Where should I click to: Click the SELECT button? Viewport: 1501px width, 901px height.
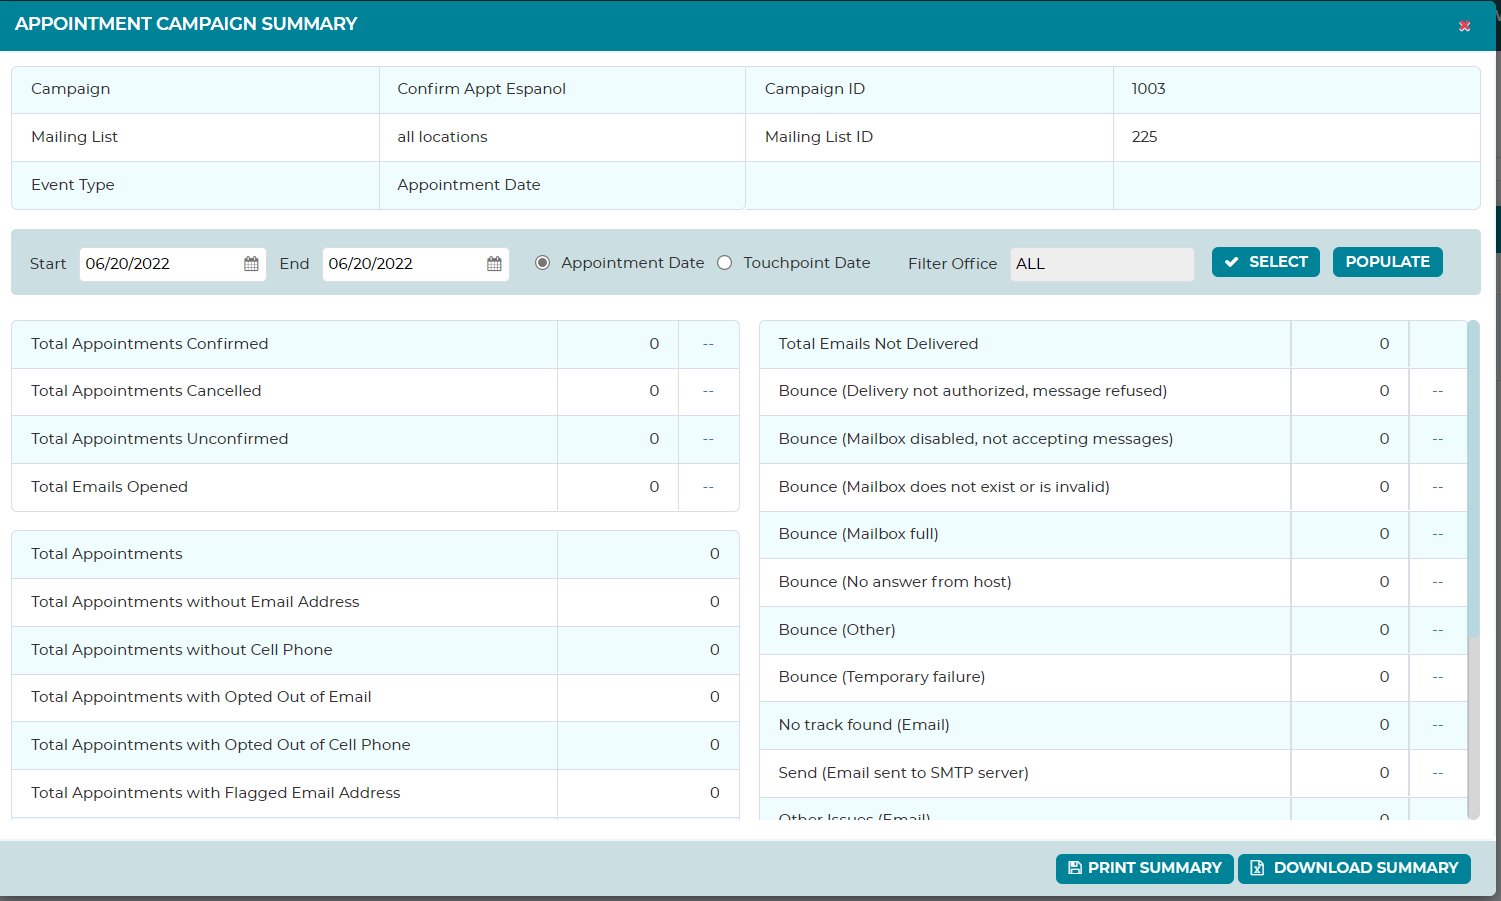[x=1266, y=262]
